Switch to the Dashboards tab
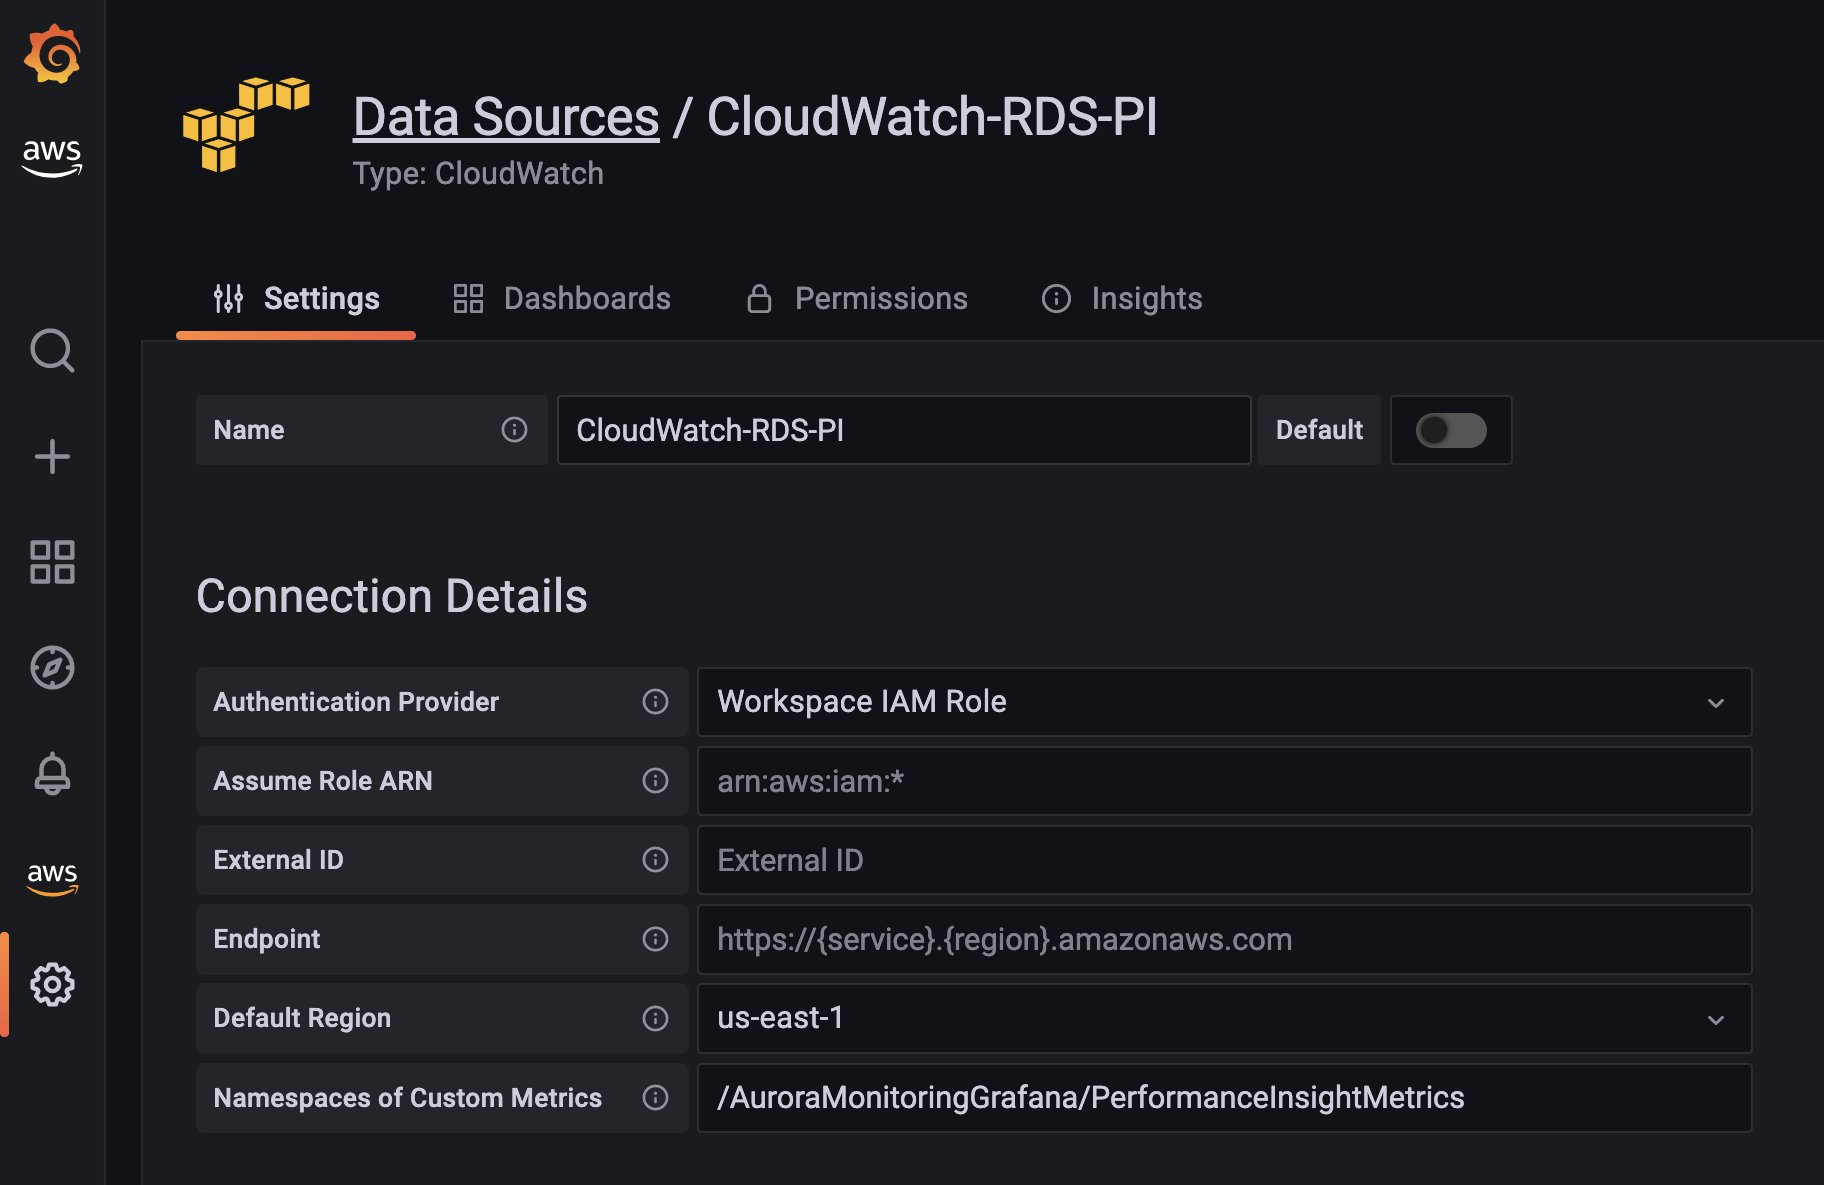The image size is (1824, 1185). click(x=587, y=298)
